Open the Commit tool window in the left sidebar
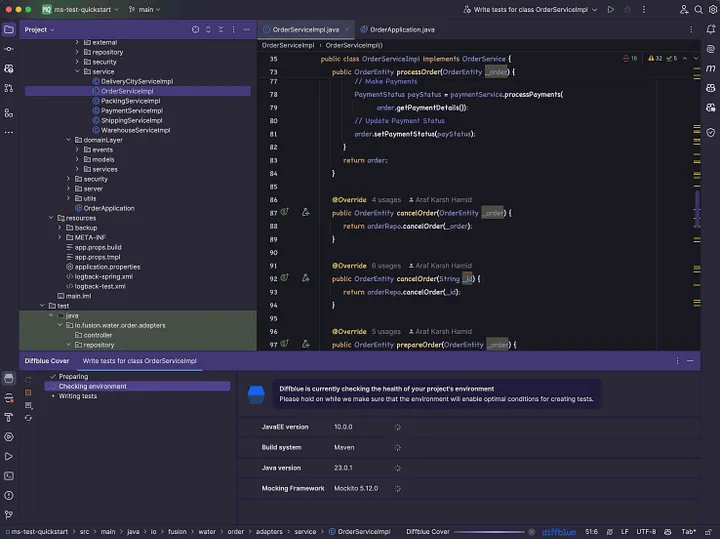This screenshot has width=720, height=539. 9,49
